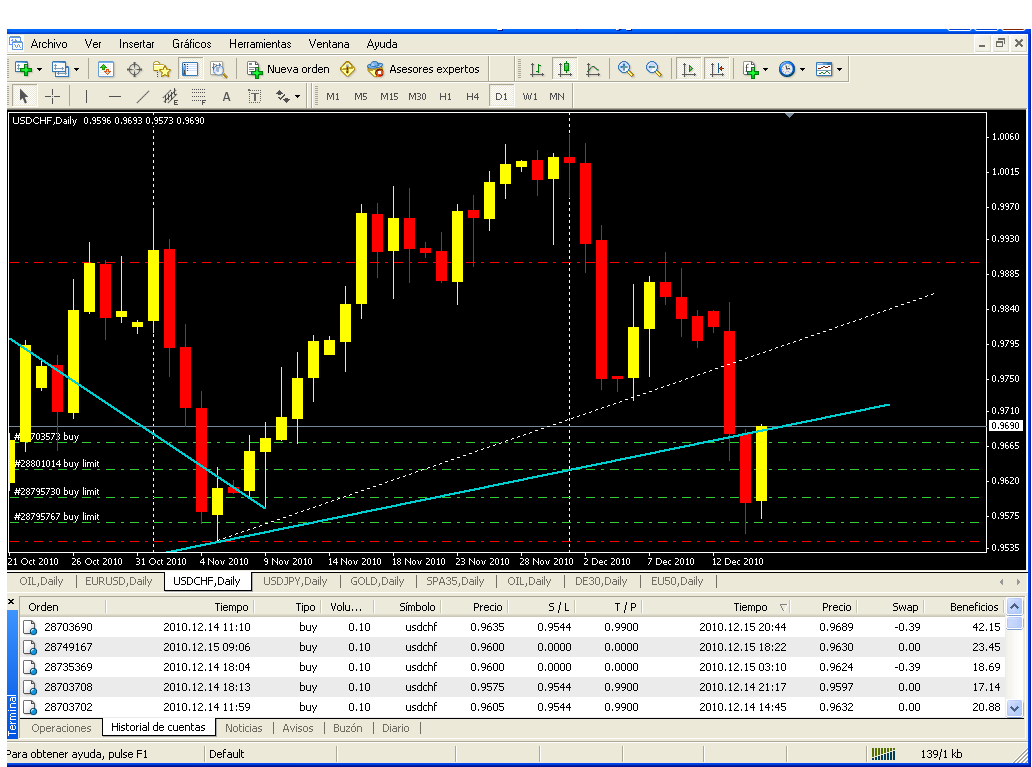Select the H4 timeframe
This screenshot has height=767, width=1032.
click(473, 97)
